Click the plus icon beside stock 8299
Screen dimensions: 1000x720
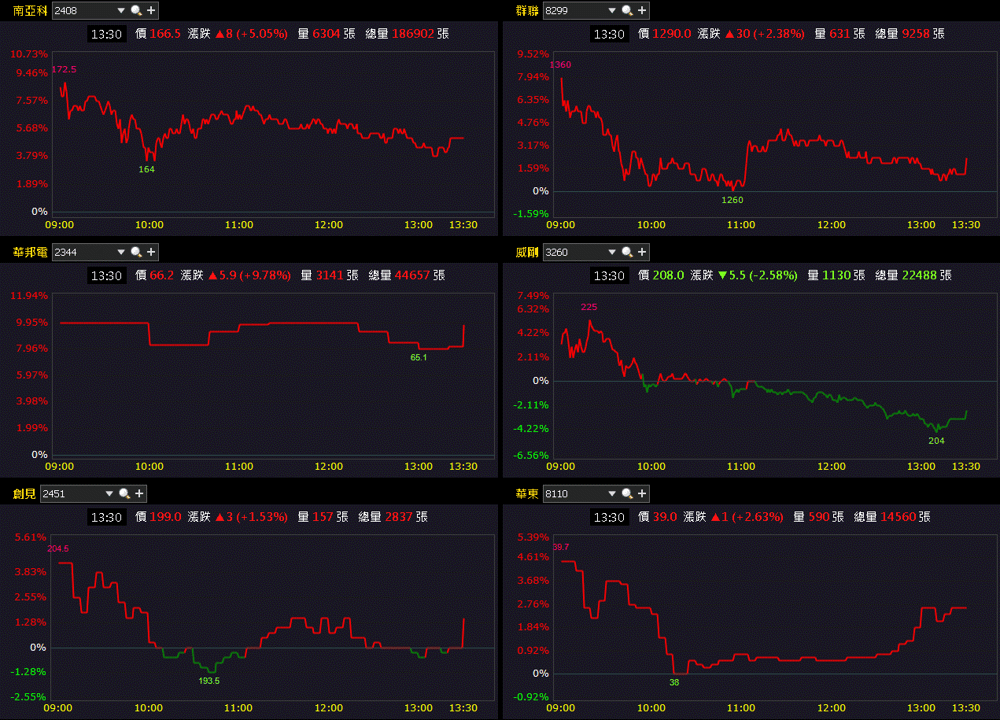click(642, 10)
